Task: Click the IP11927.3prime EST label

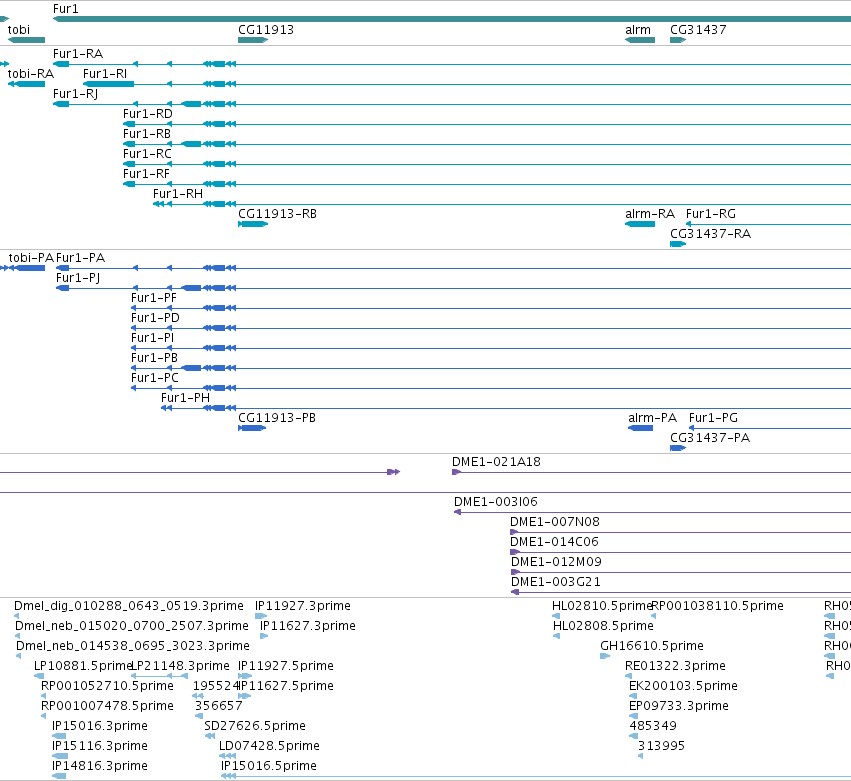Action: pos(303,606)
